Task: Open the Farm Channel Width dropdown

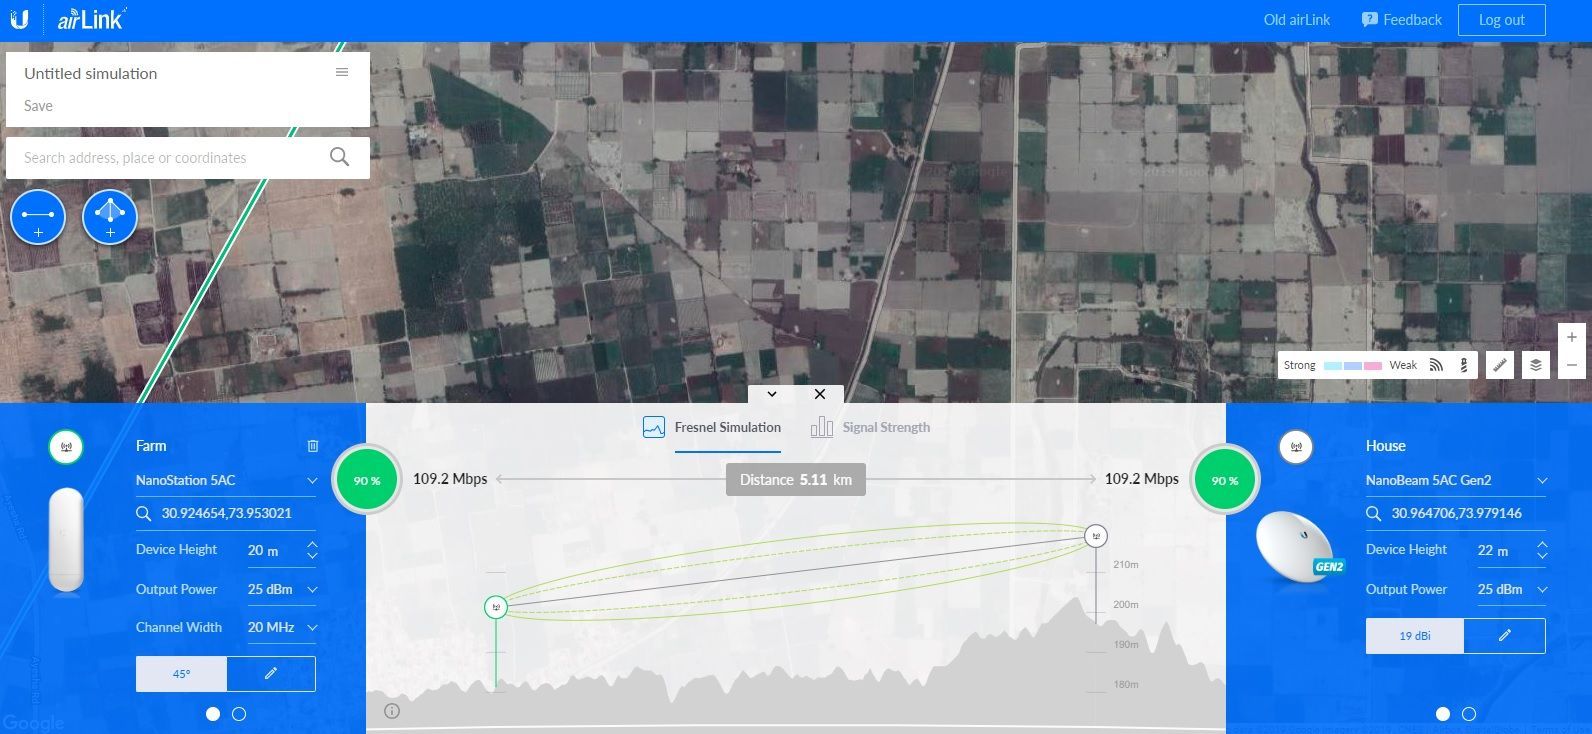Action: [x=312, y=628]
